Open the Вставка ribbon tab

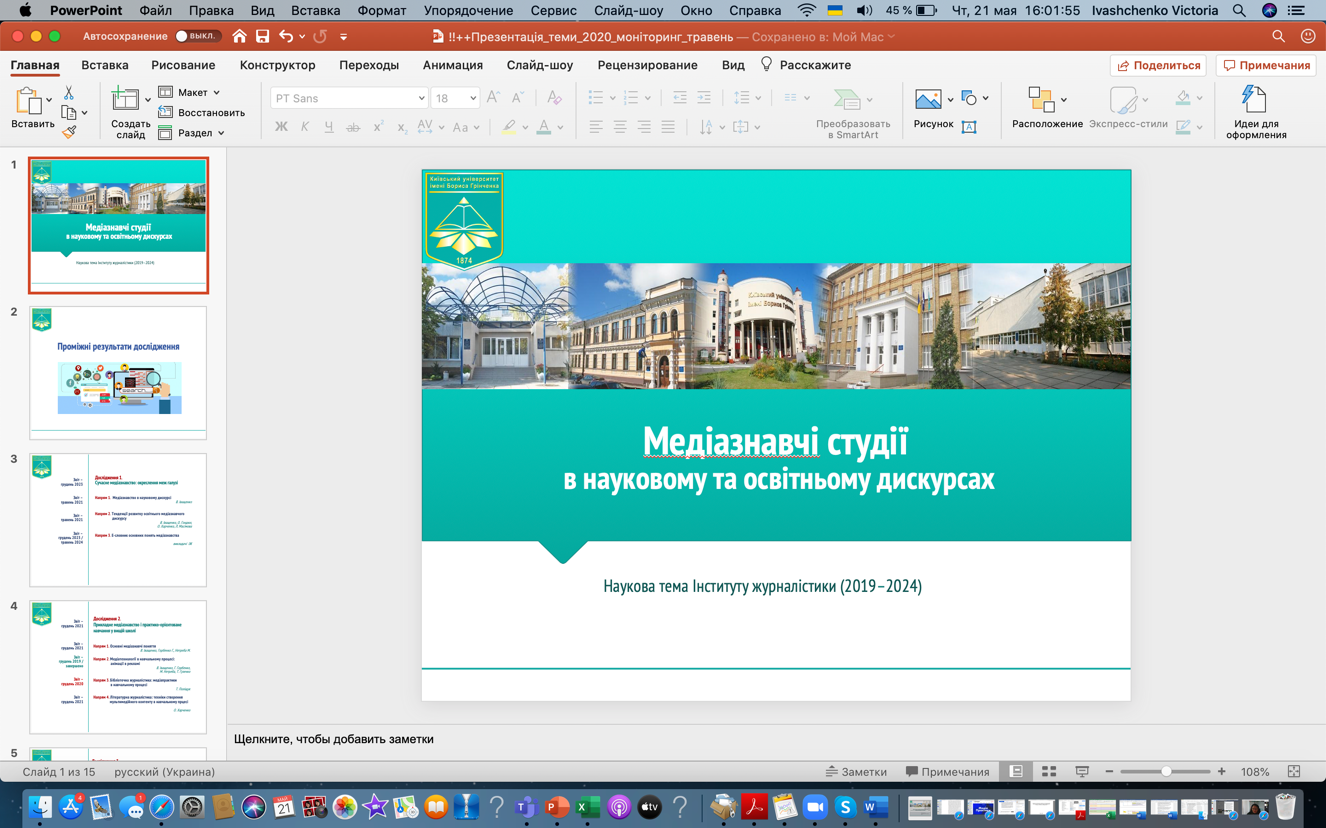105,65
